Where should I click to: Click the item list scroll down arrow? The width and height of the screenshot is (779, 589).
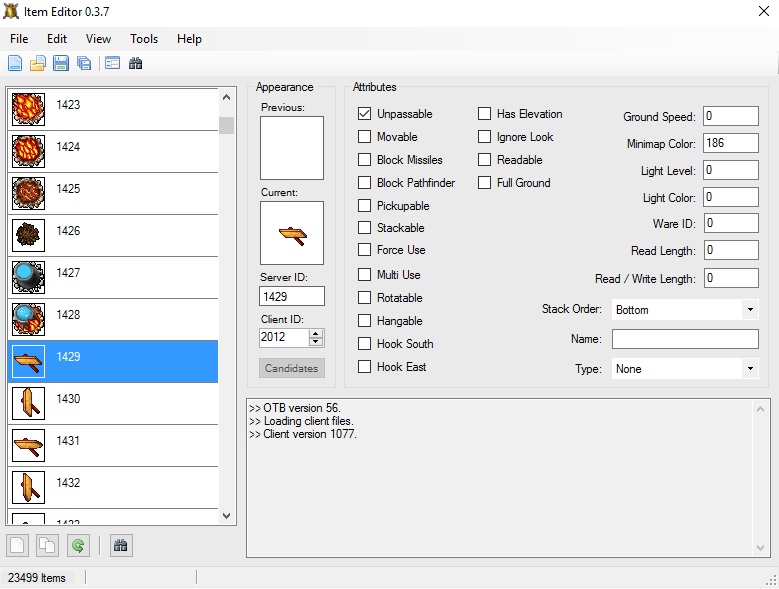[227, 515]
